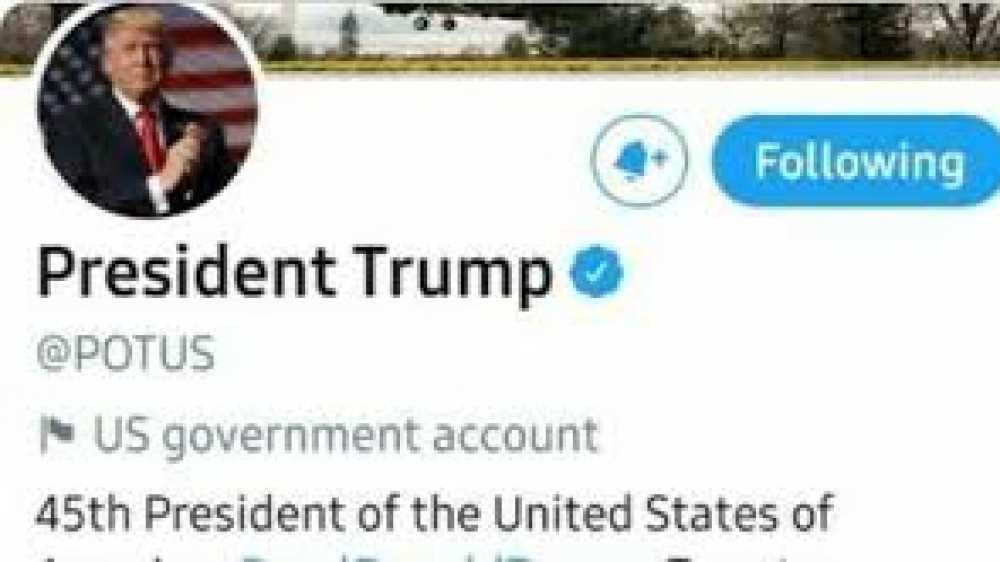1000x562 pixels.
Task: Click the flag icon beside government label
Action: (x=57, y=434)
